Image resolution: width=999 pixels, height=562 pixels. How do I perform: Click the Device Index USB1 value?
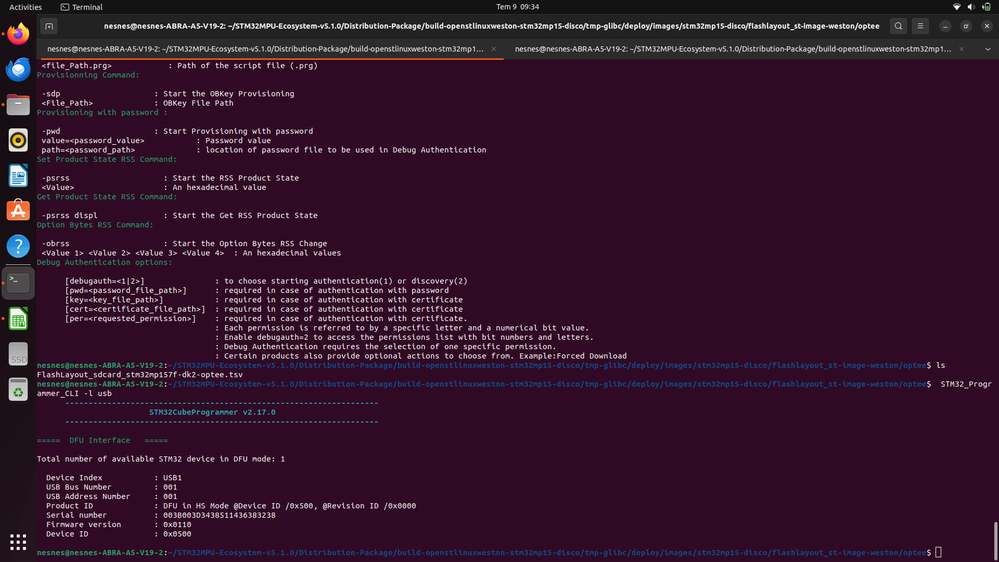[173, 477]
